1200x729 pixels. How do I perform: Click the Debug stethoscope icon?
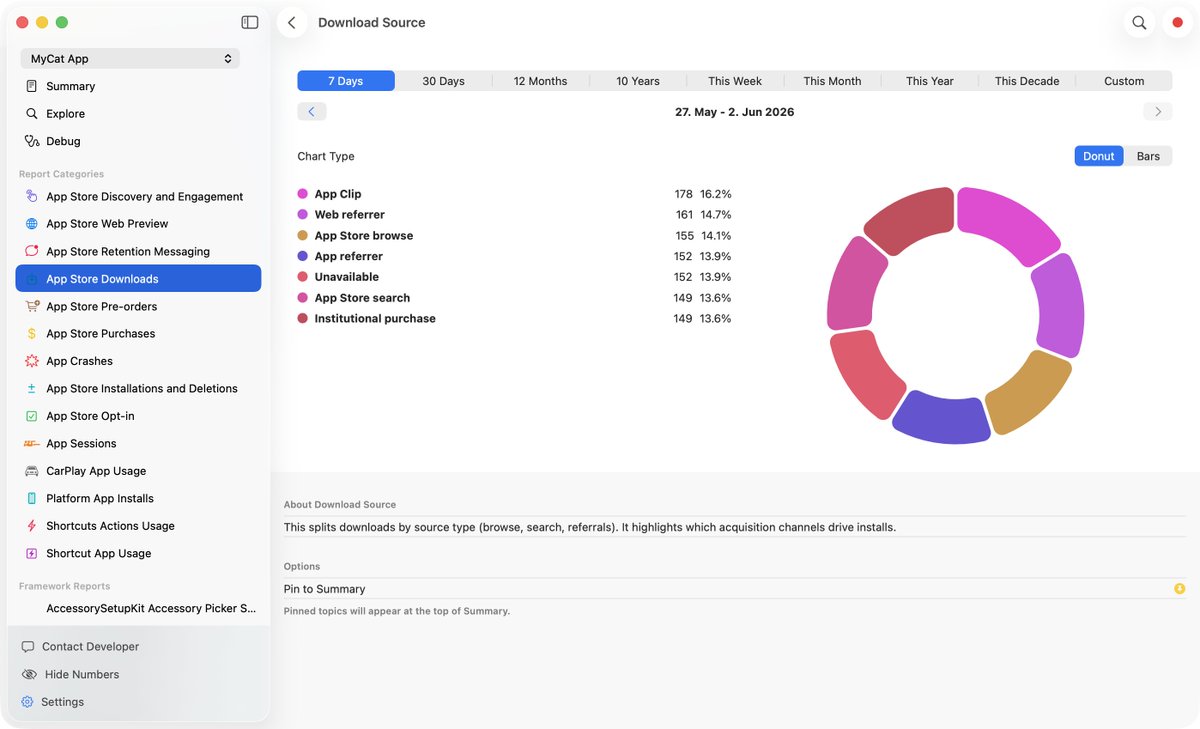32,141
